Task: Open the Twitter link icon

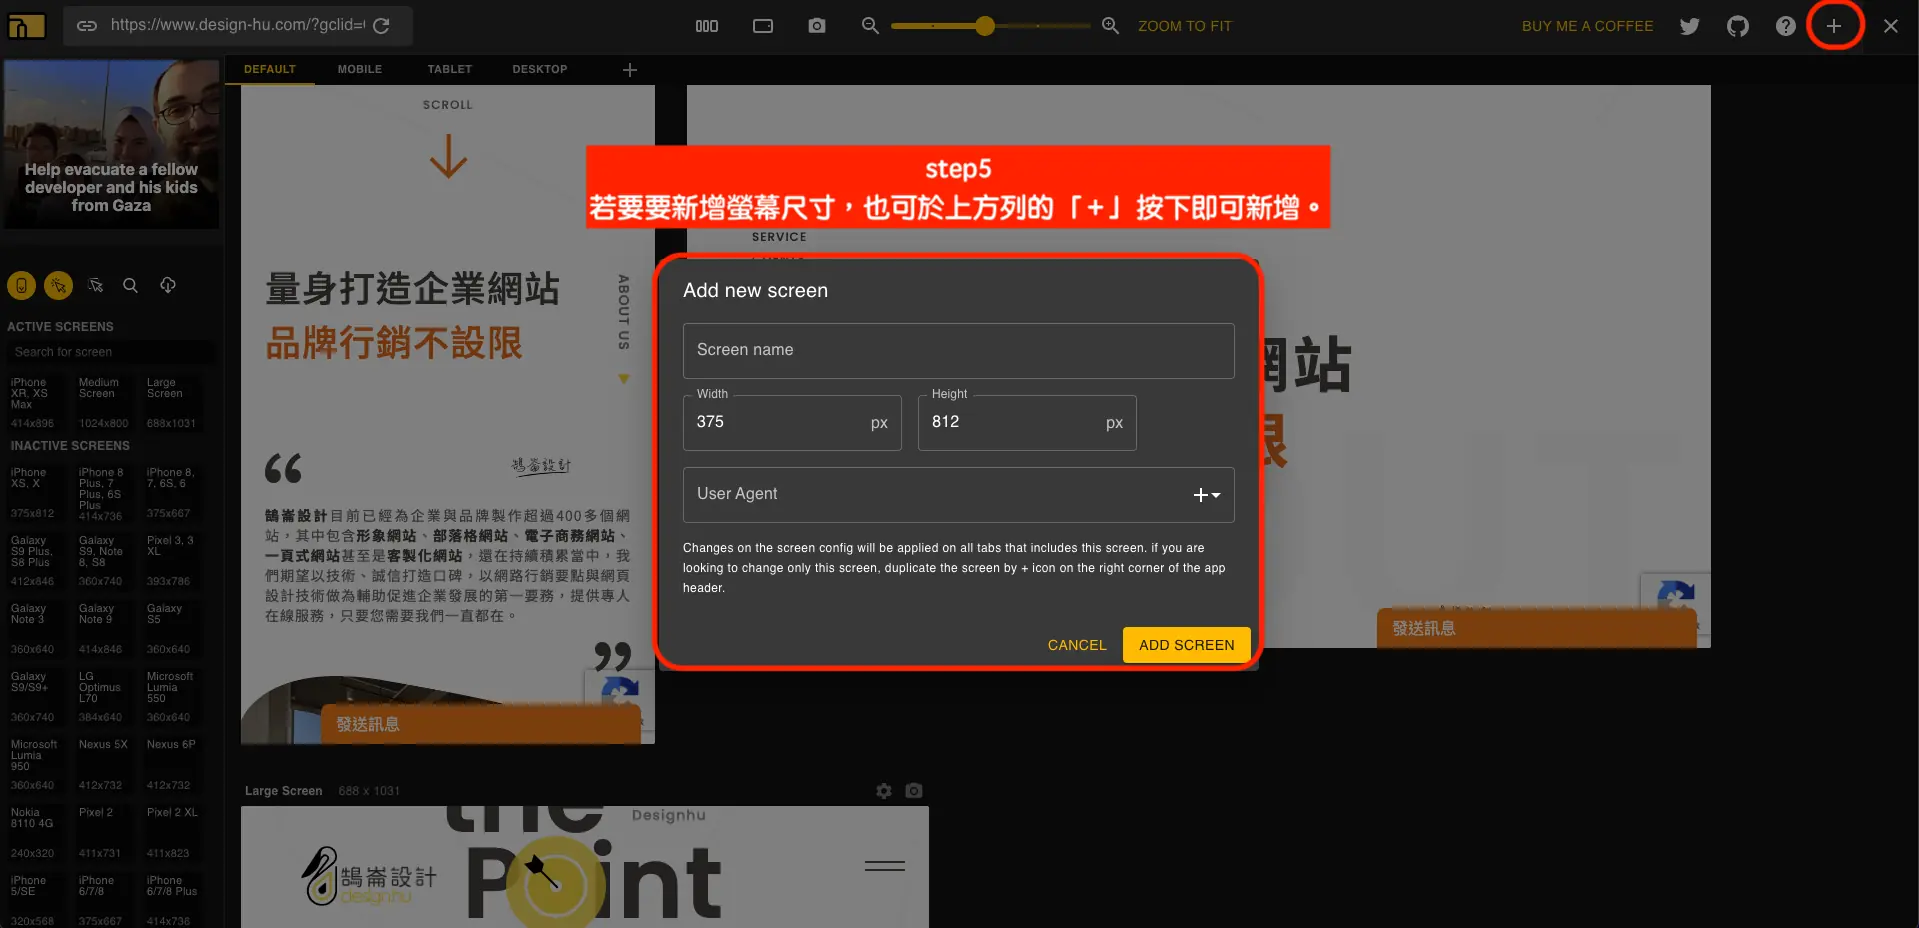Action: coord(1690,26)
